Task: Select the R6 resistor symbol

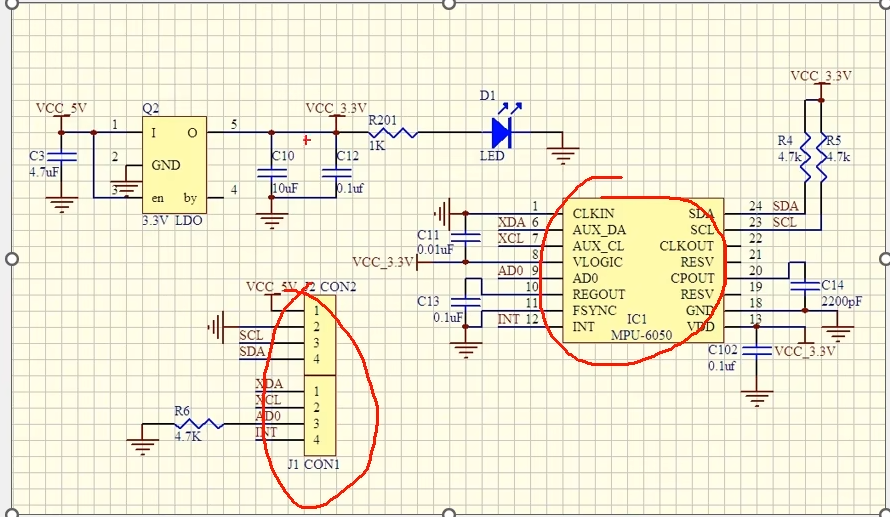Action: pyautogui.click(x=199, y=424)
